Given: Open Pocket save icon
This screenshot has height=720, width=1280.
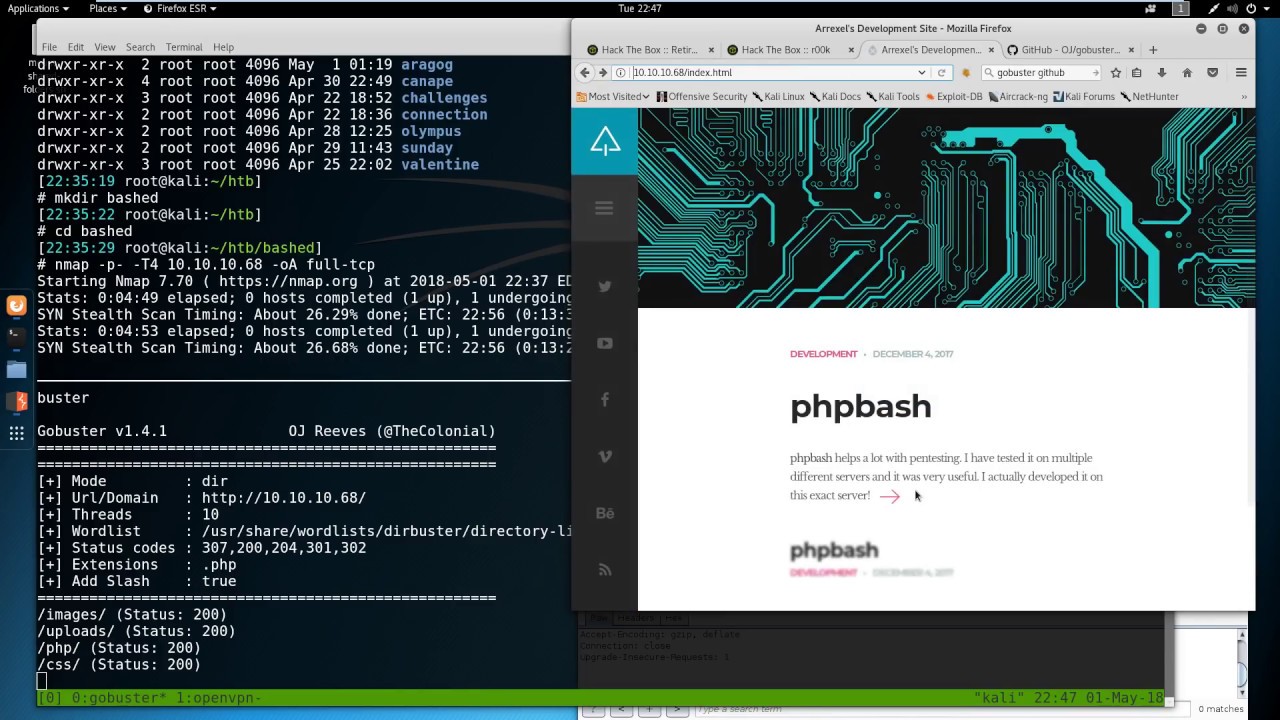Looking at the screenshot, I should click(1212, 72).
